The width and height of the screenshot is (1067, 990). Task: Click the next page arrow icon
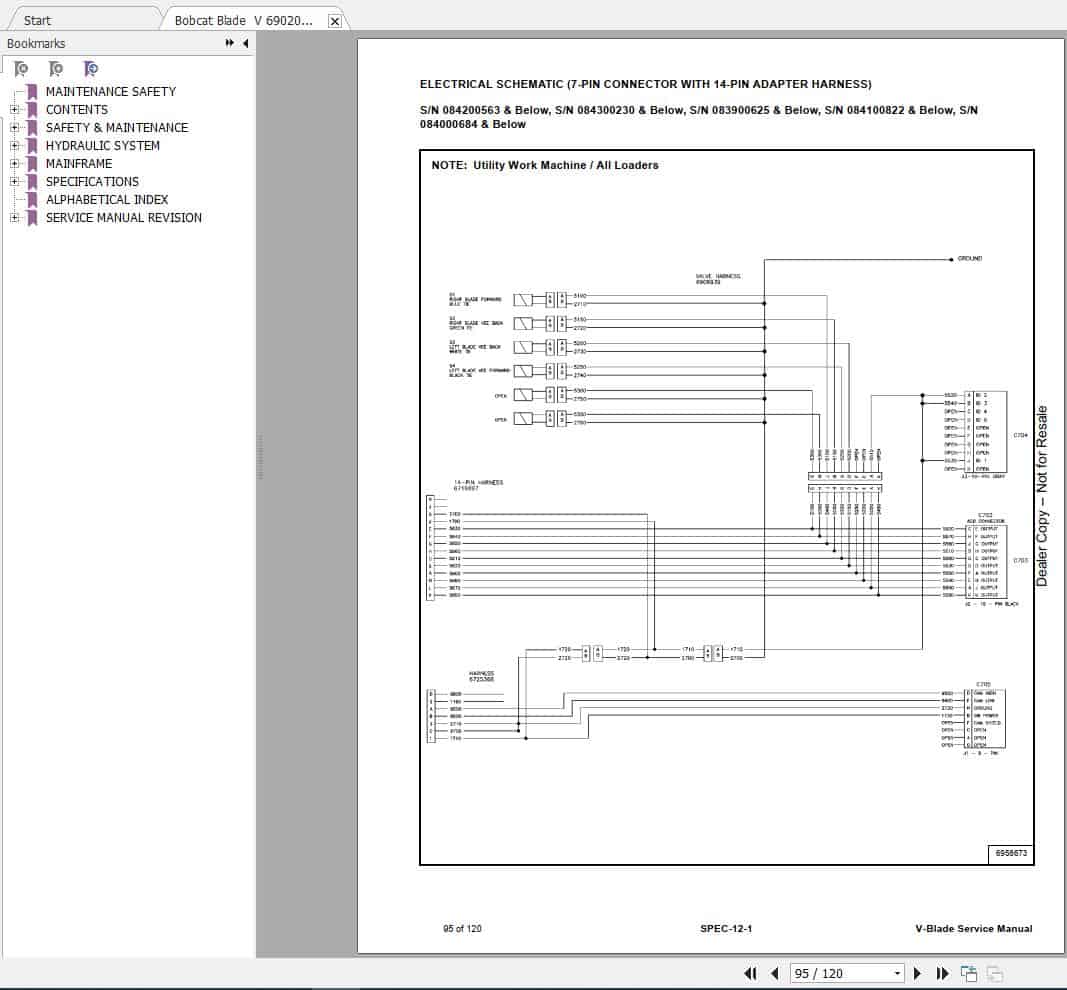[x=918, y=972]
